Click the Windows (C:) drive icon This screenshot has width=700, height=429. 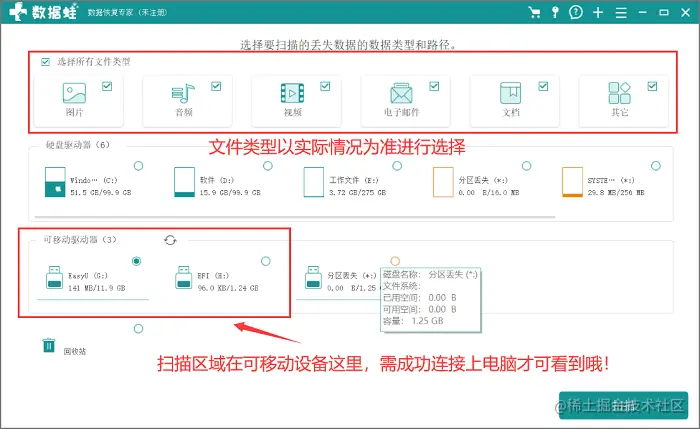(55, 182)
